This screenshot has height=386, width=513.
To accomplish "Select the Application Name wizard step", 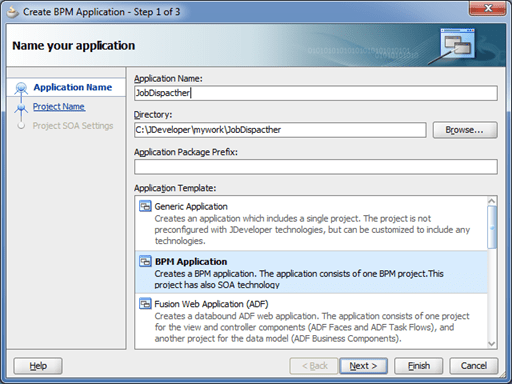I will click(x=73, y=87).
